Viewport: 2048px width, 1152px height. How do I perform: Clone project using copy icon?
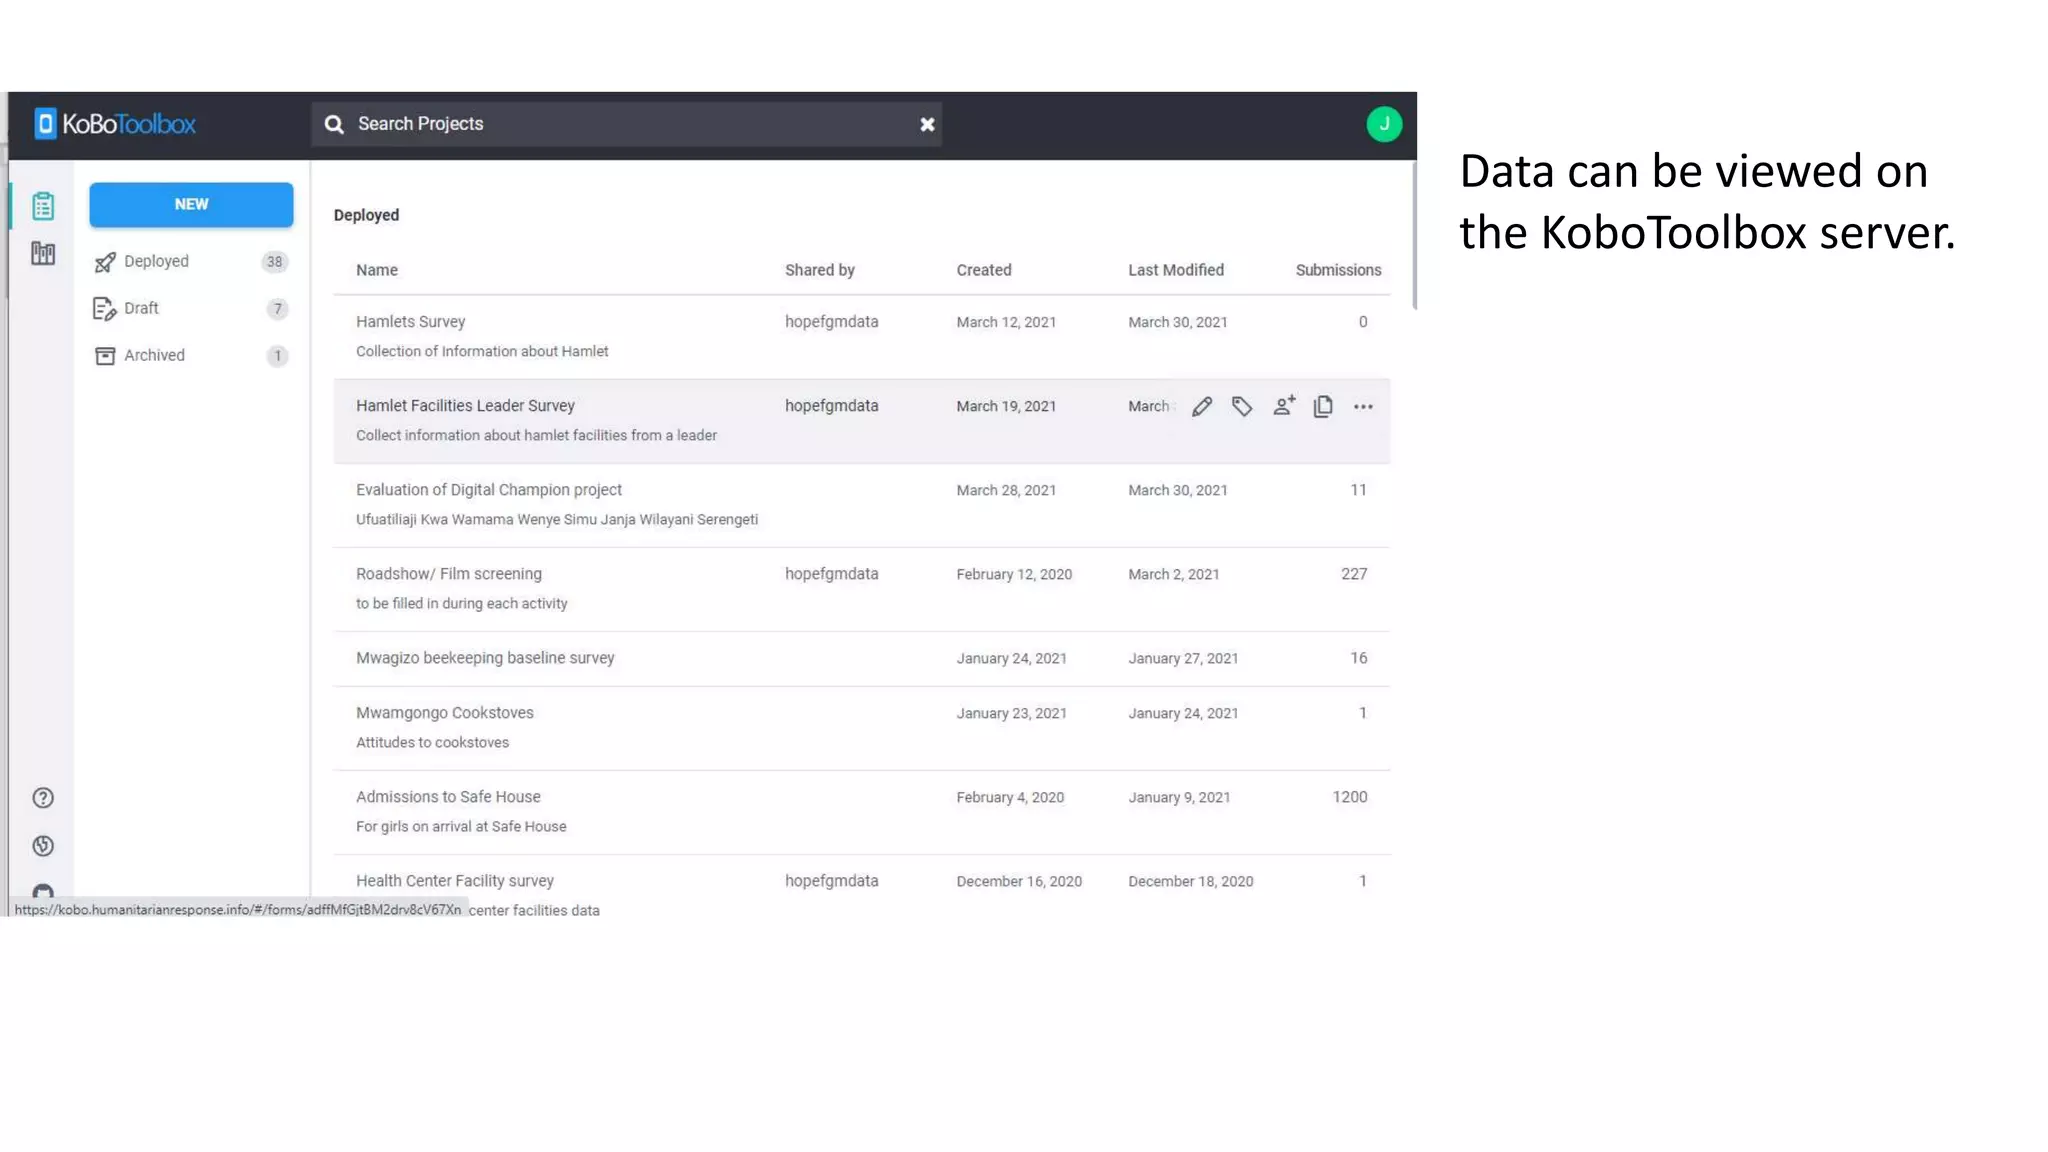click(1323, 406)
